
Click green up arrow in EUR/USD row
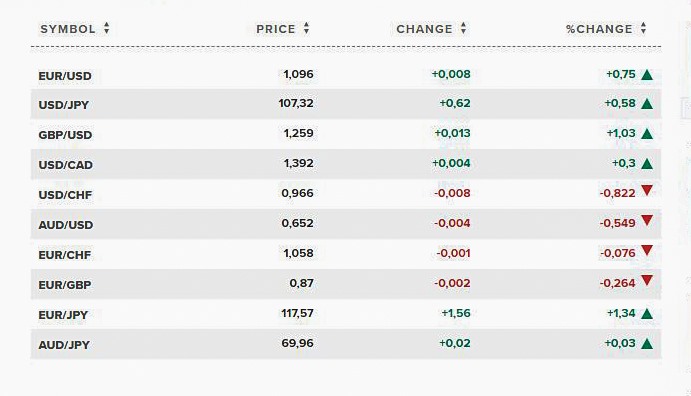pos(647,74)
